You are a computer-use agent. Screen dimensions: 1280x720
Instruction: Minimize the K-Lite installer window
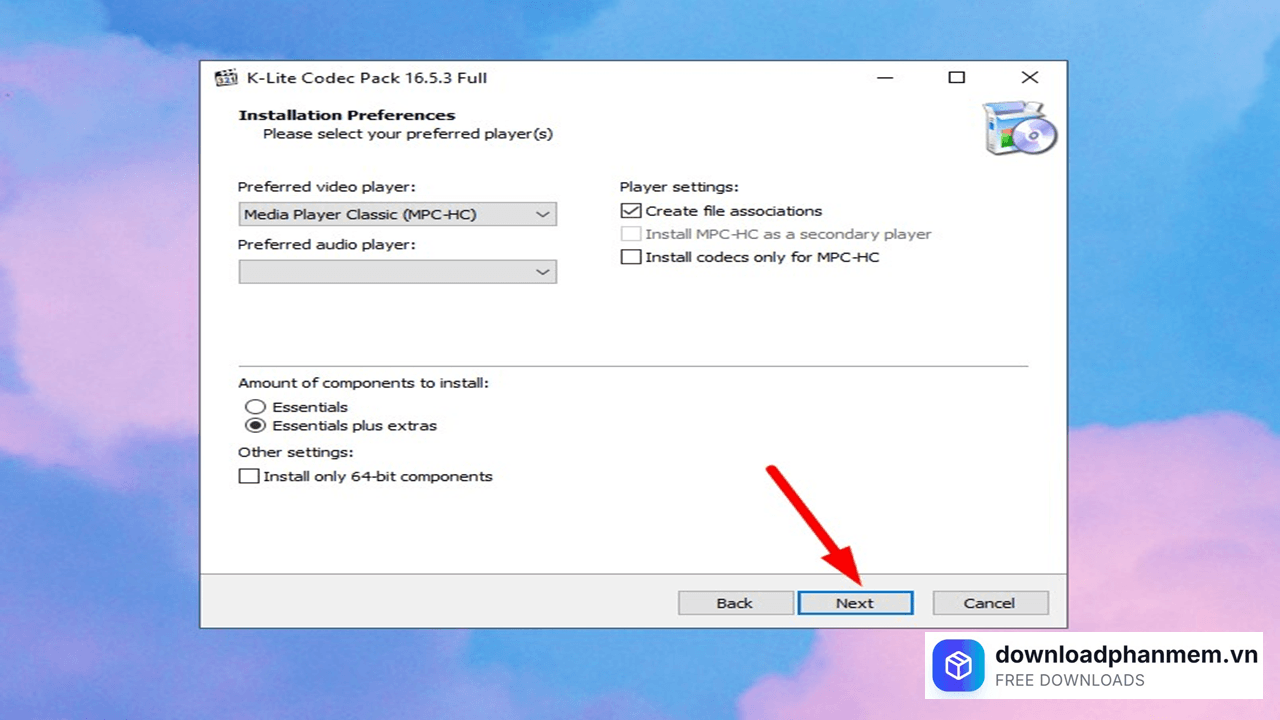coord(885,78)
